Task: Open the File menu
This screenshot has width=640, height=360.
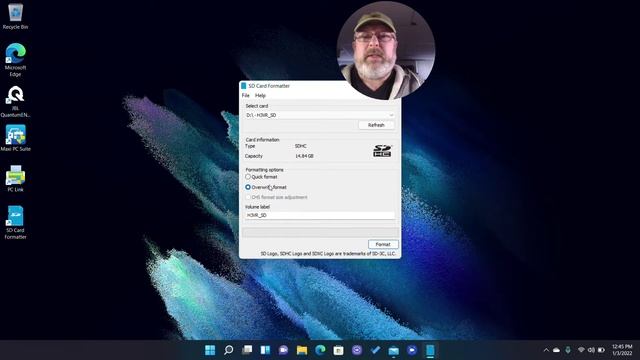Action: point(246,96)
